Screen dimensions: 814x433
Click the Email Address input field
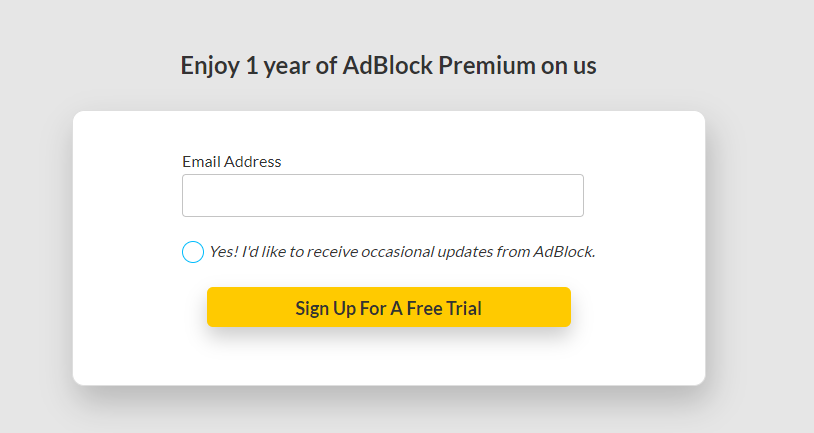click(382, 196)
